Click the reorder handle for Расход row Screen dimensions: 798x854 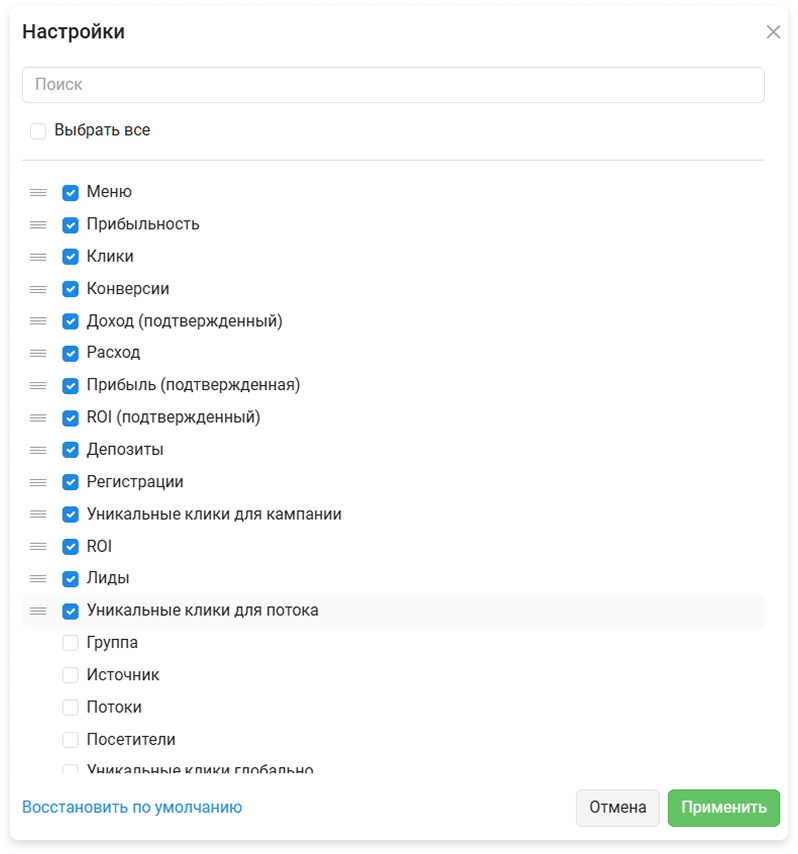coord(38,353)
